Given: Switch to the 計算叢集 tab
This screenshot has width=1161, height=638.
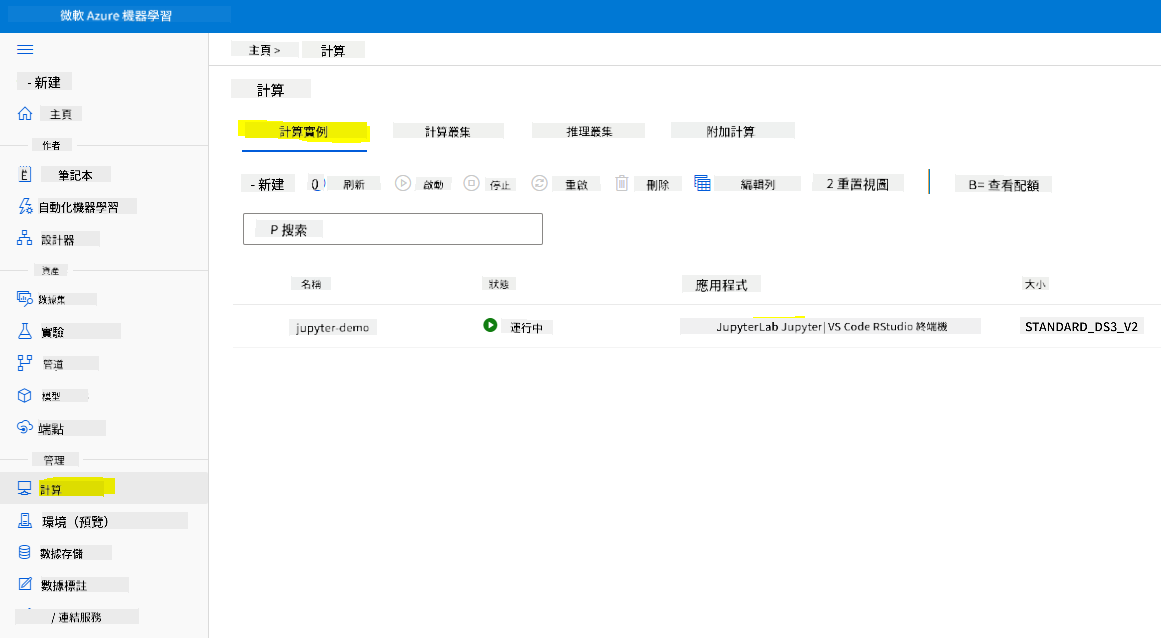Looking at the screenshot, I should pos(448,131).
